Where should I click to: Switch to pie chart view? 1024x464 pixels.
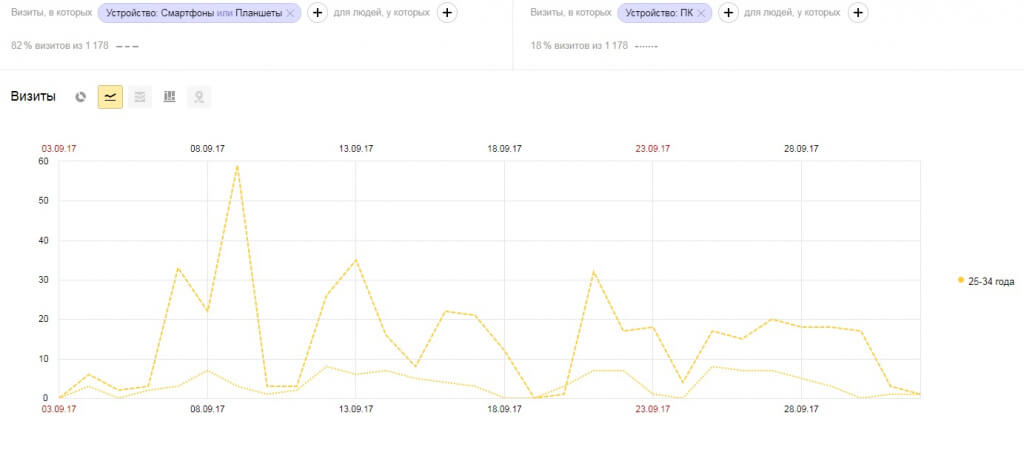coord(81,97)
